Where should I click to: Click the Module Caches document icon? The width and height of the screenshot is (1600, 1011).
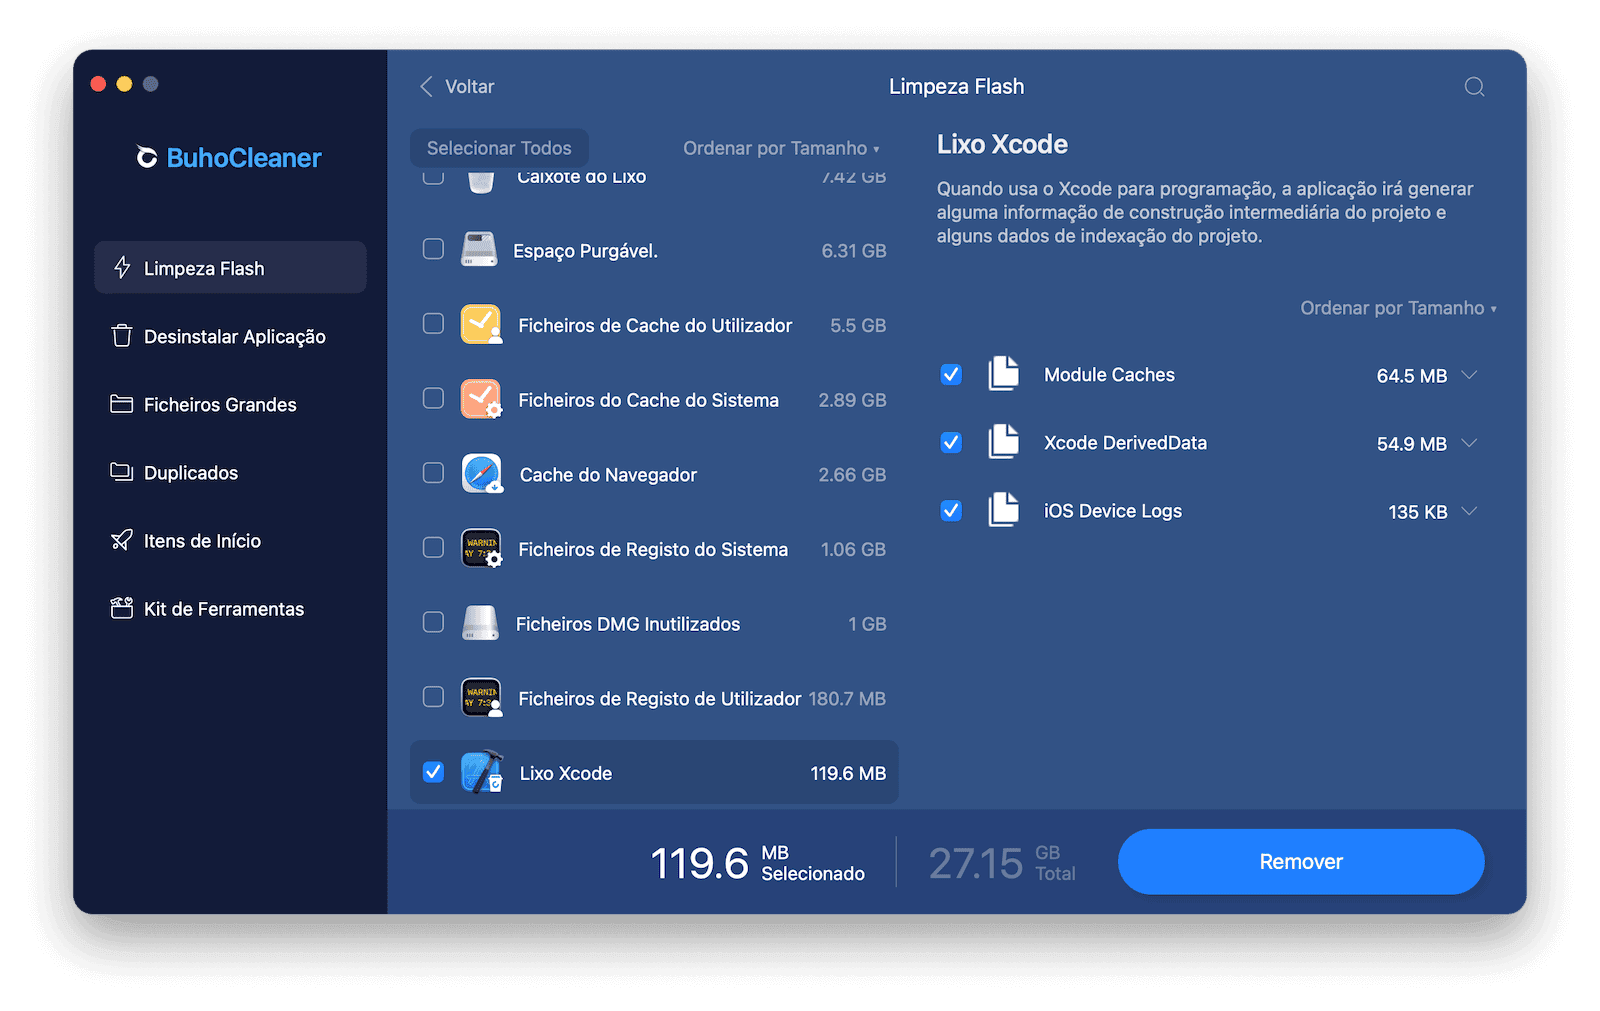1003,374
